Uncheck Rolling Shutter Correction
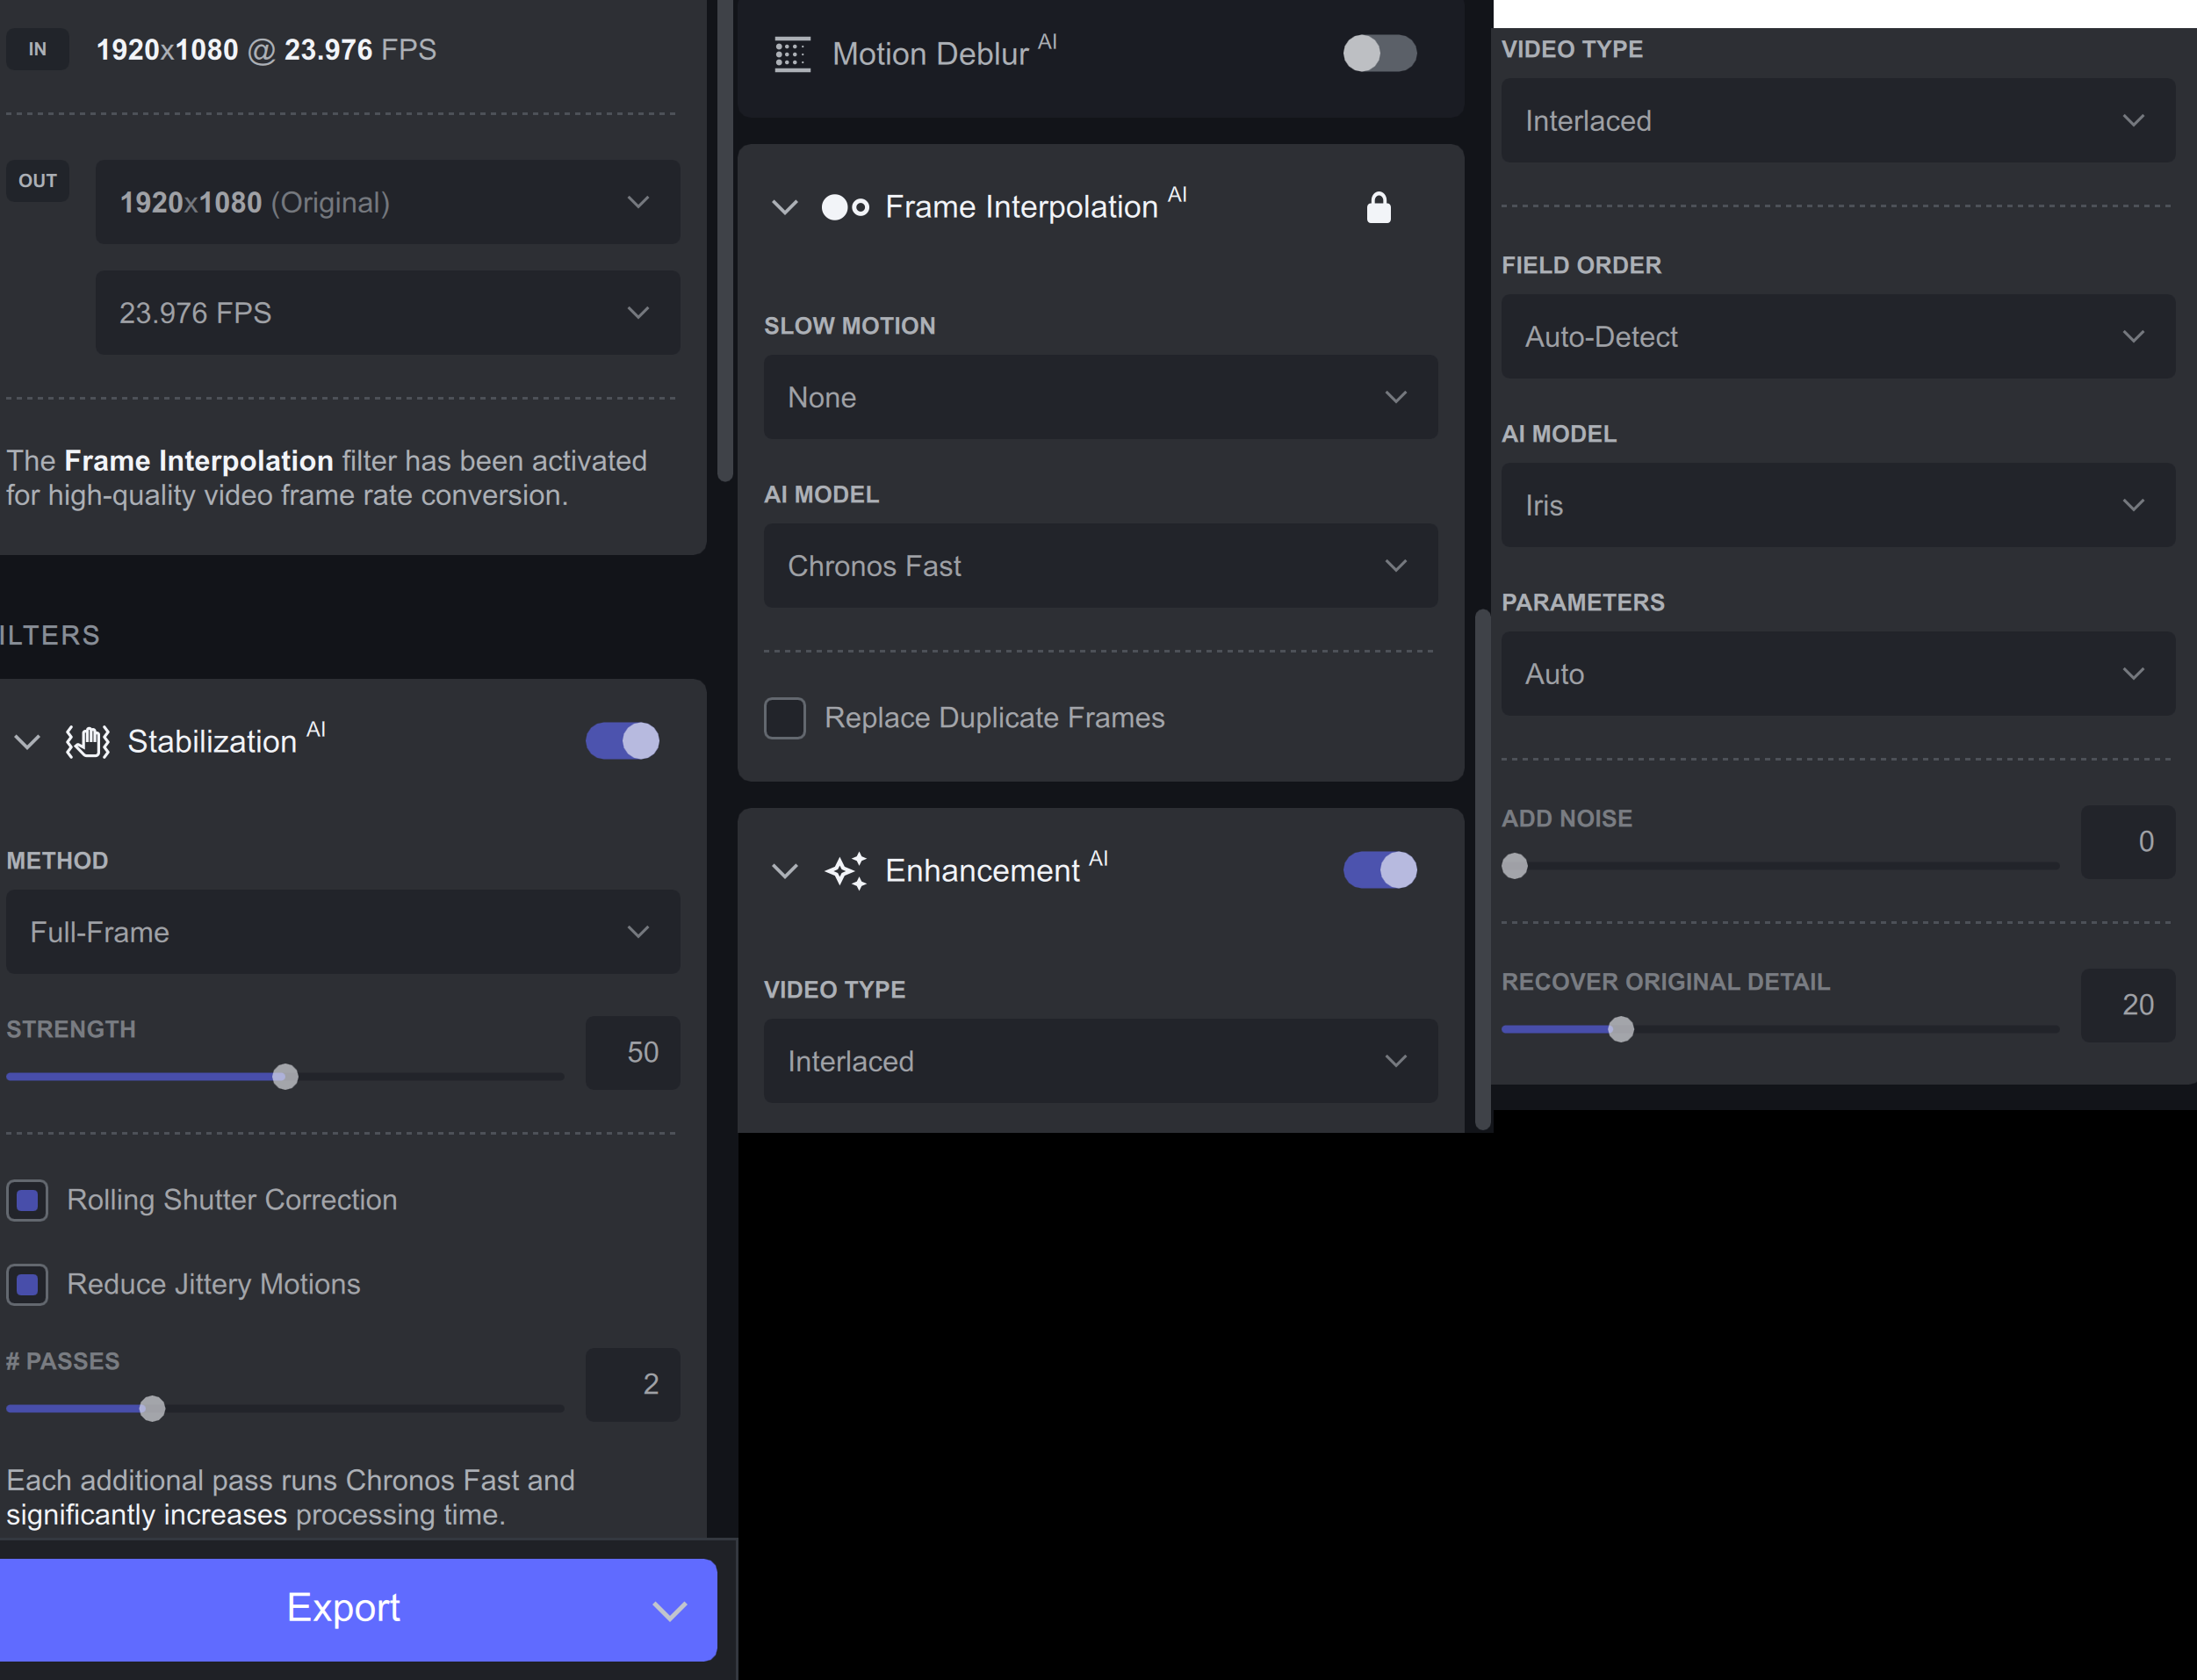The height and width of the screenshot is (1680, 2197). (x=28, y=1200)
